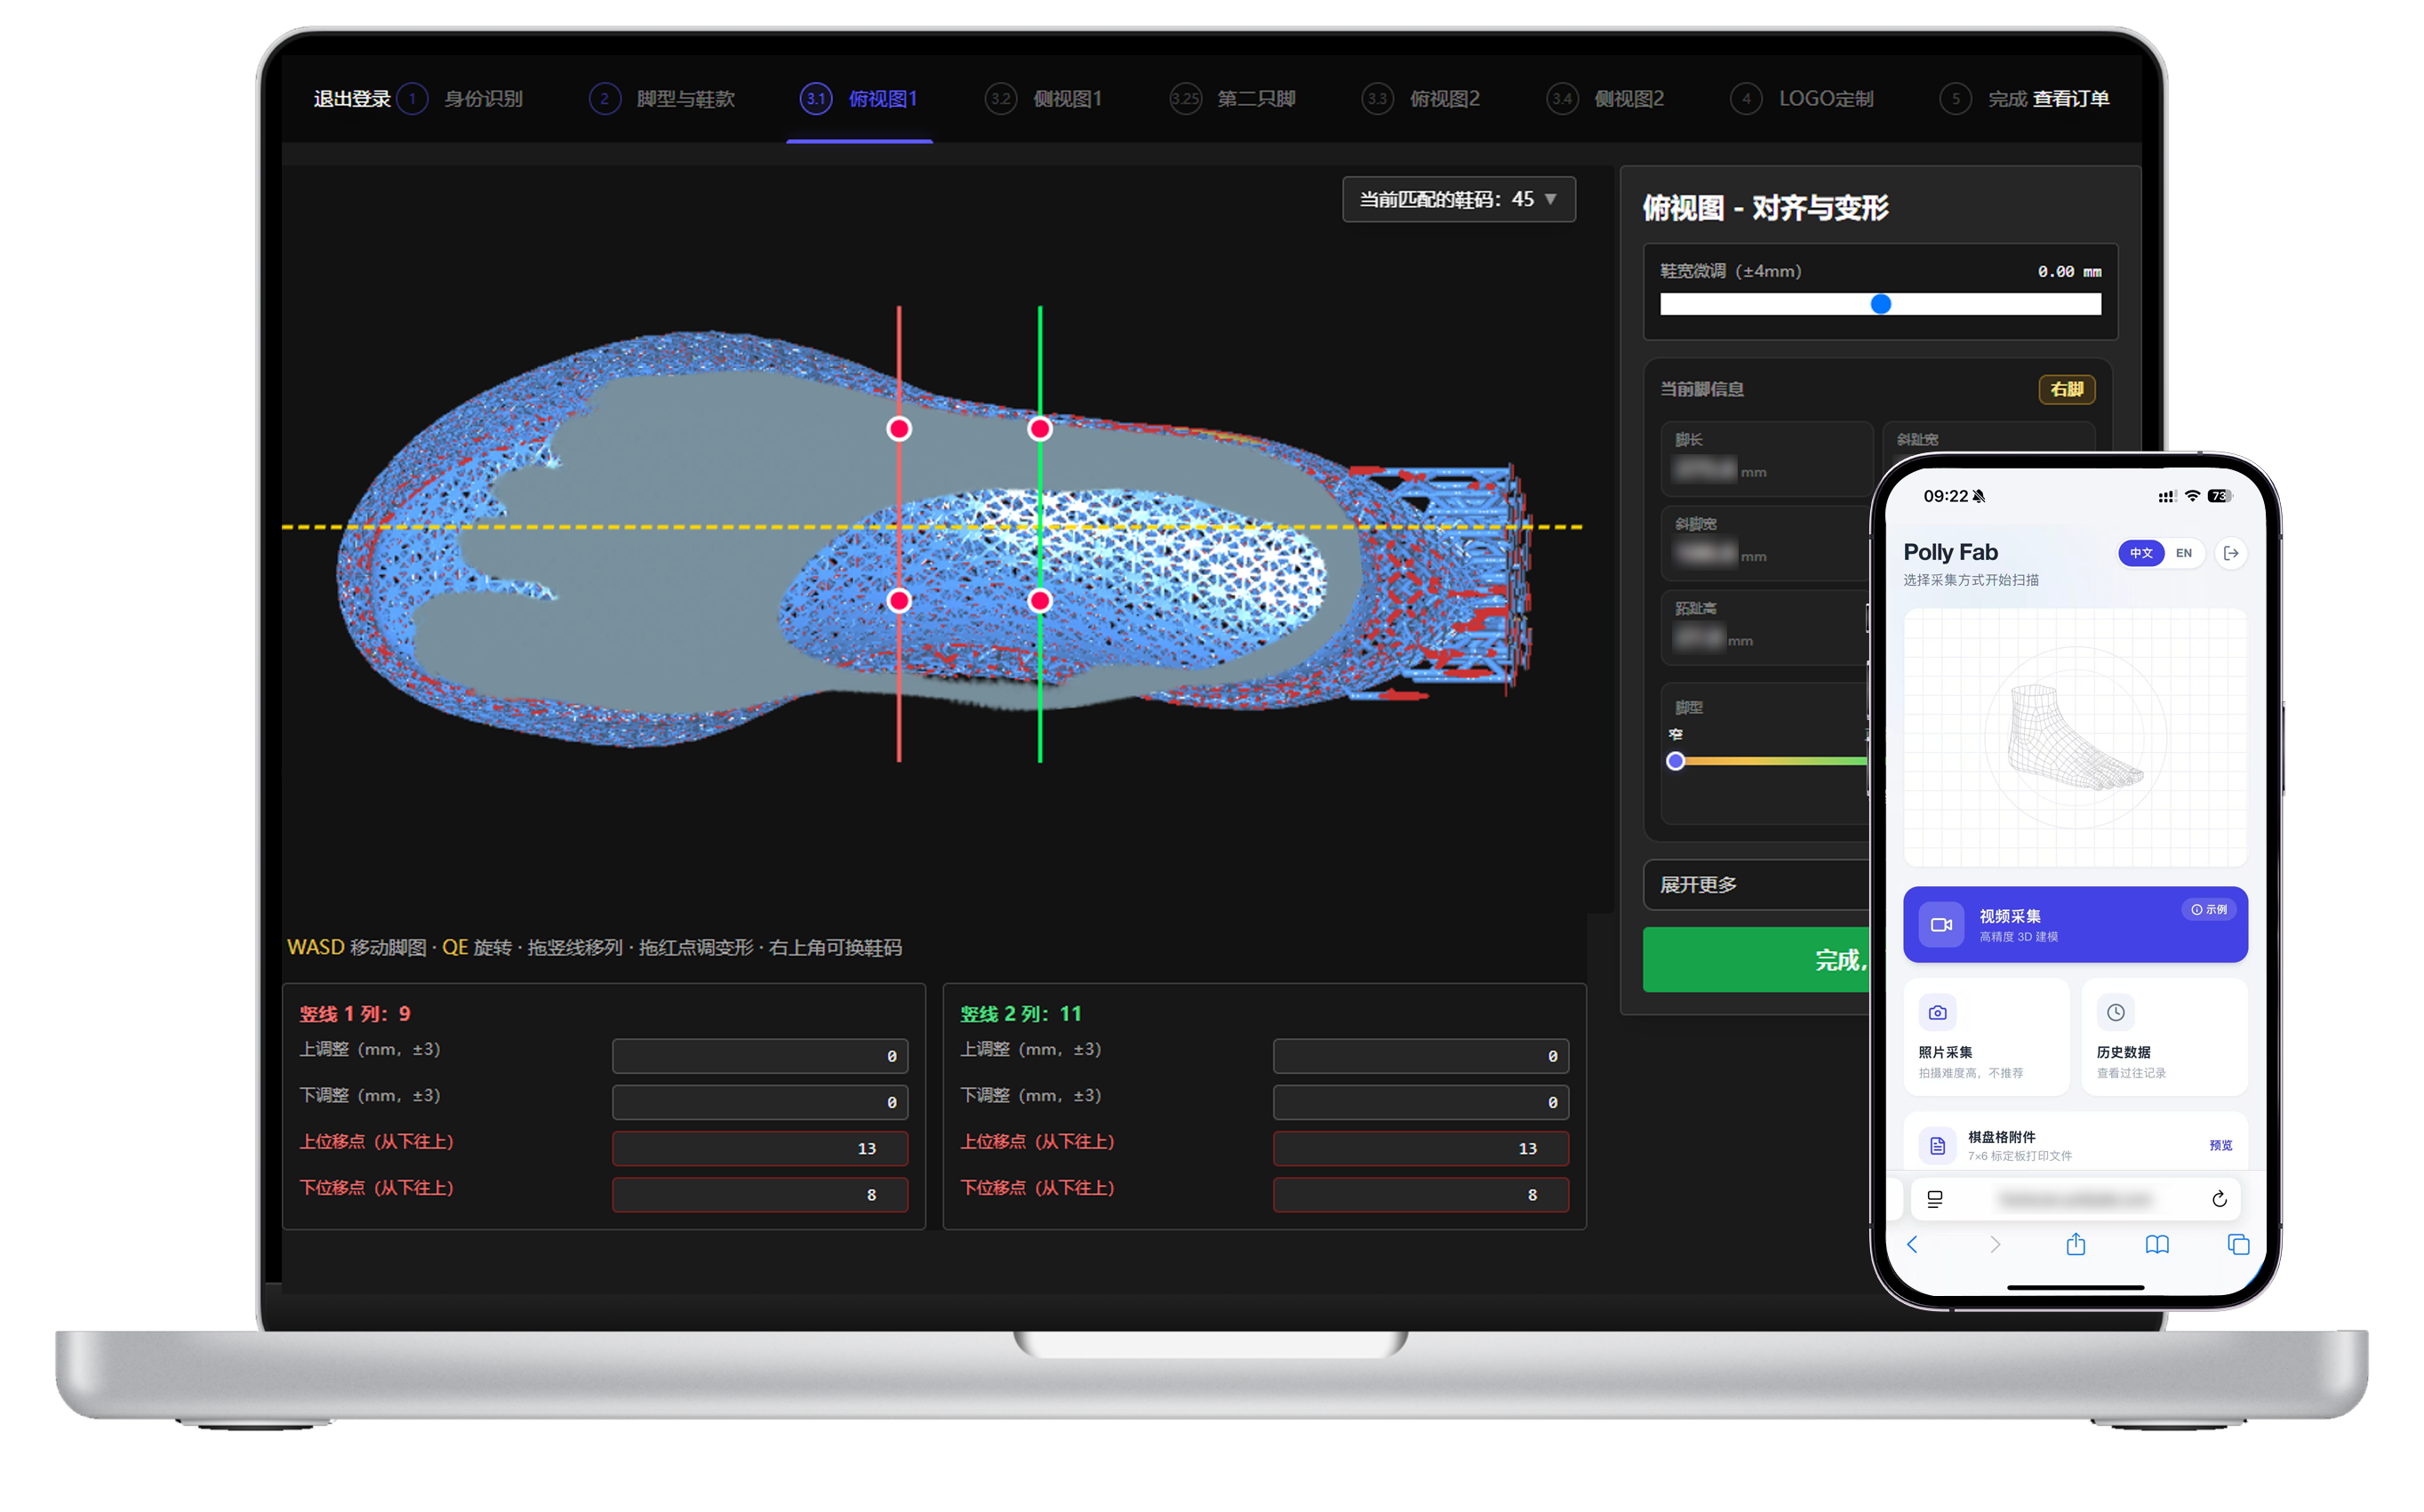The width and height of the screenshot is (2424, 1512).
Task: Click the 脚型 slider handle
Action: (1676, 762)
